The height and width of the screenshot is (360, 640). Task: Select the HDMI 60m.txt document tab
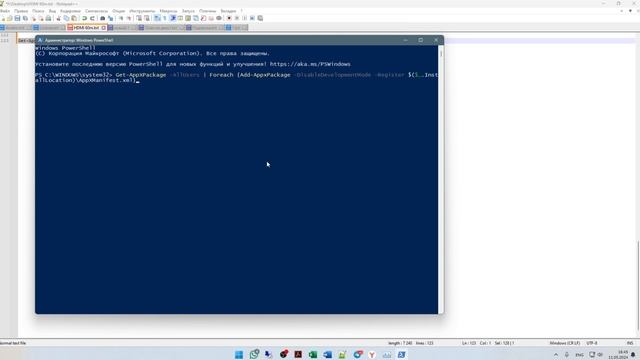coord(86,28)
